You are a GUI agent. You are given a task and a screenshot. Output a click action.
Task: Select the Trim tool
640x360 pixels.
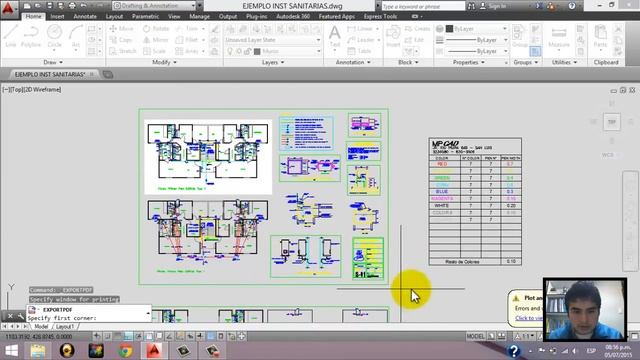pos(187,29)
